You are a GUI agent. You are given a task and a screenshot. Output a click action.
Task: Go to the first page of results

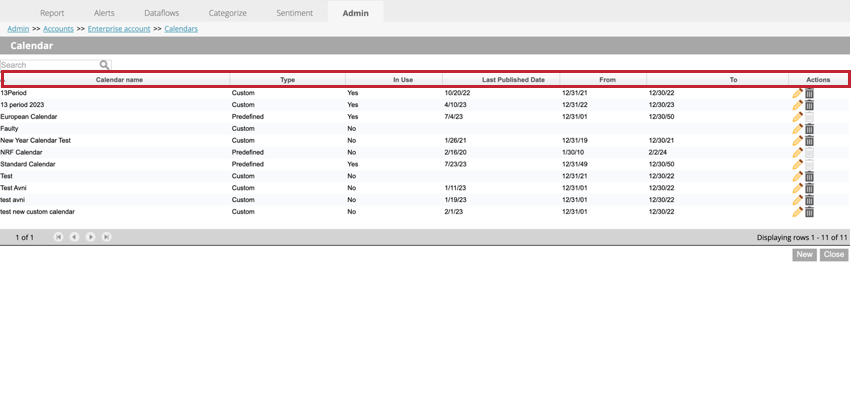click(x=58, y=237)
